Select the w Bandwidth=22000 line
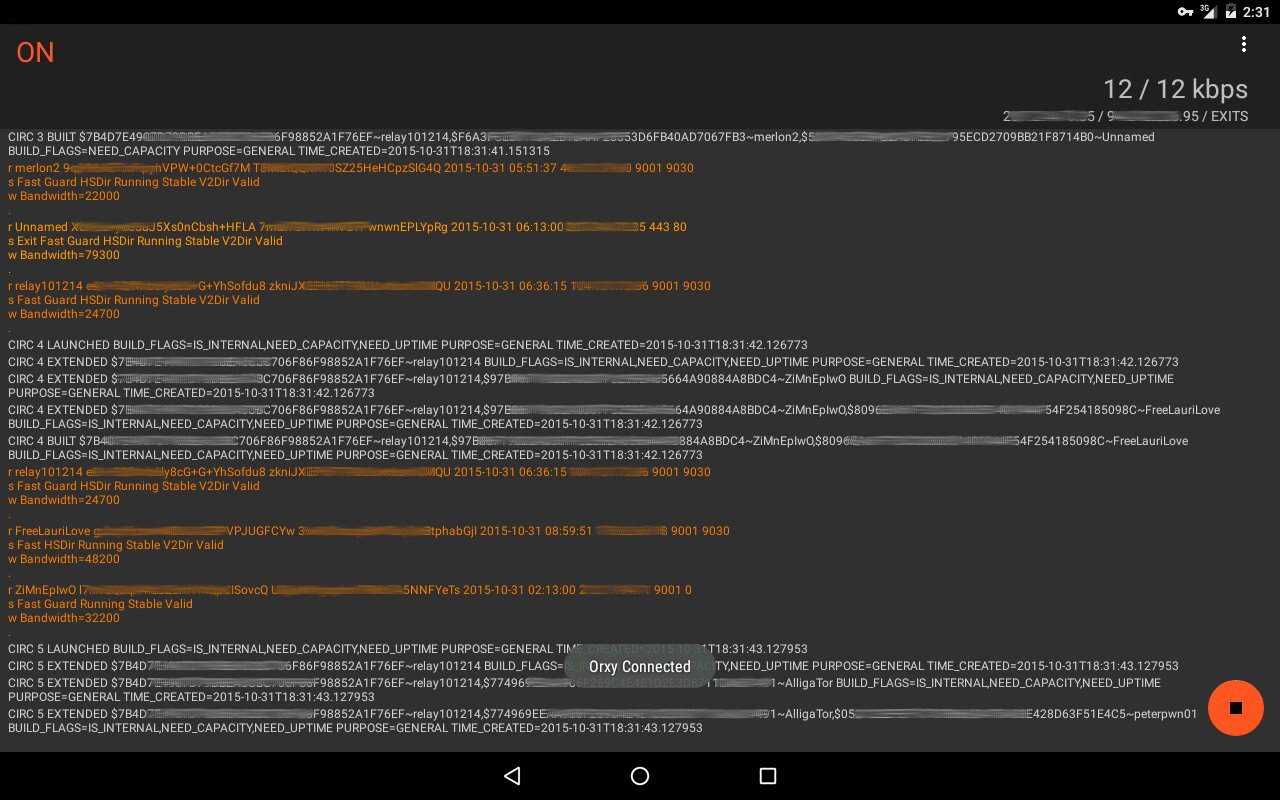Screen dimensions: 1280x800 pos(63,196)
